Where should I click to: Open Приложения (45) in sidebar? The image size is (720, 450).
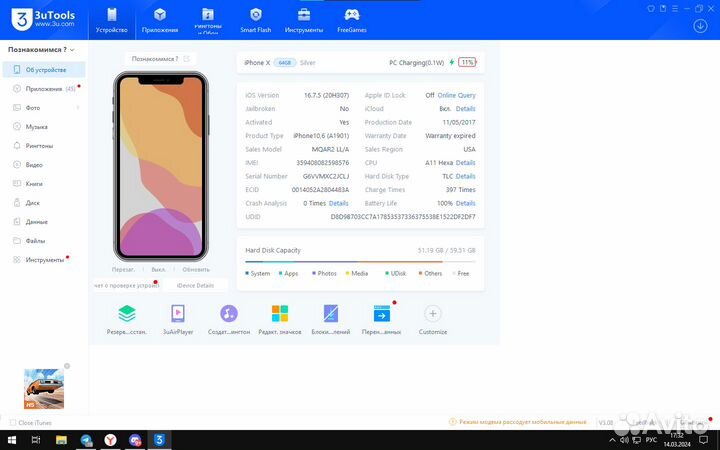44,89
